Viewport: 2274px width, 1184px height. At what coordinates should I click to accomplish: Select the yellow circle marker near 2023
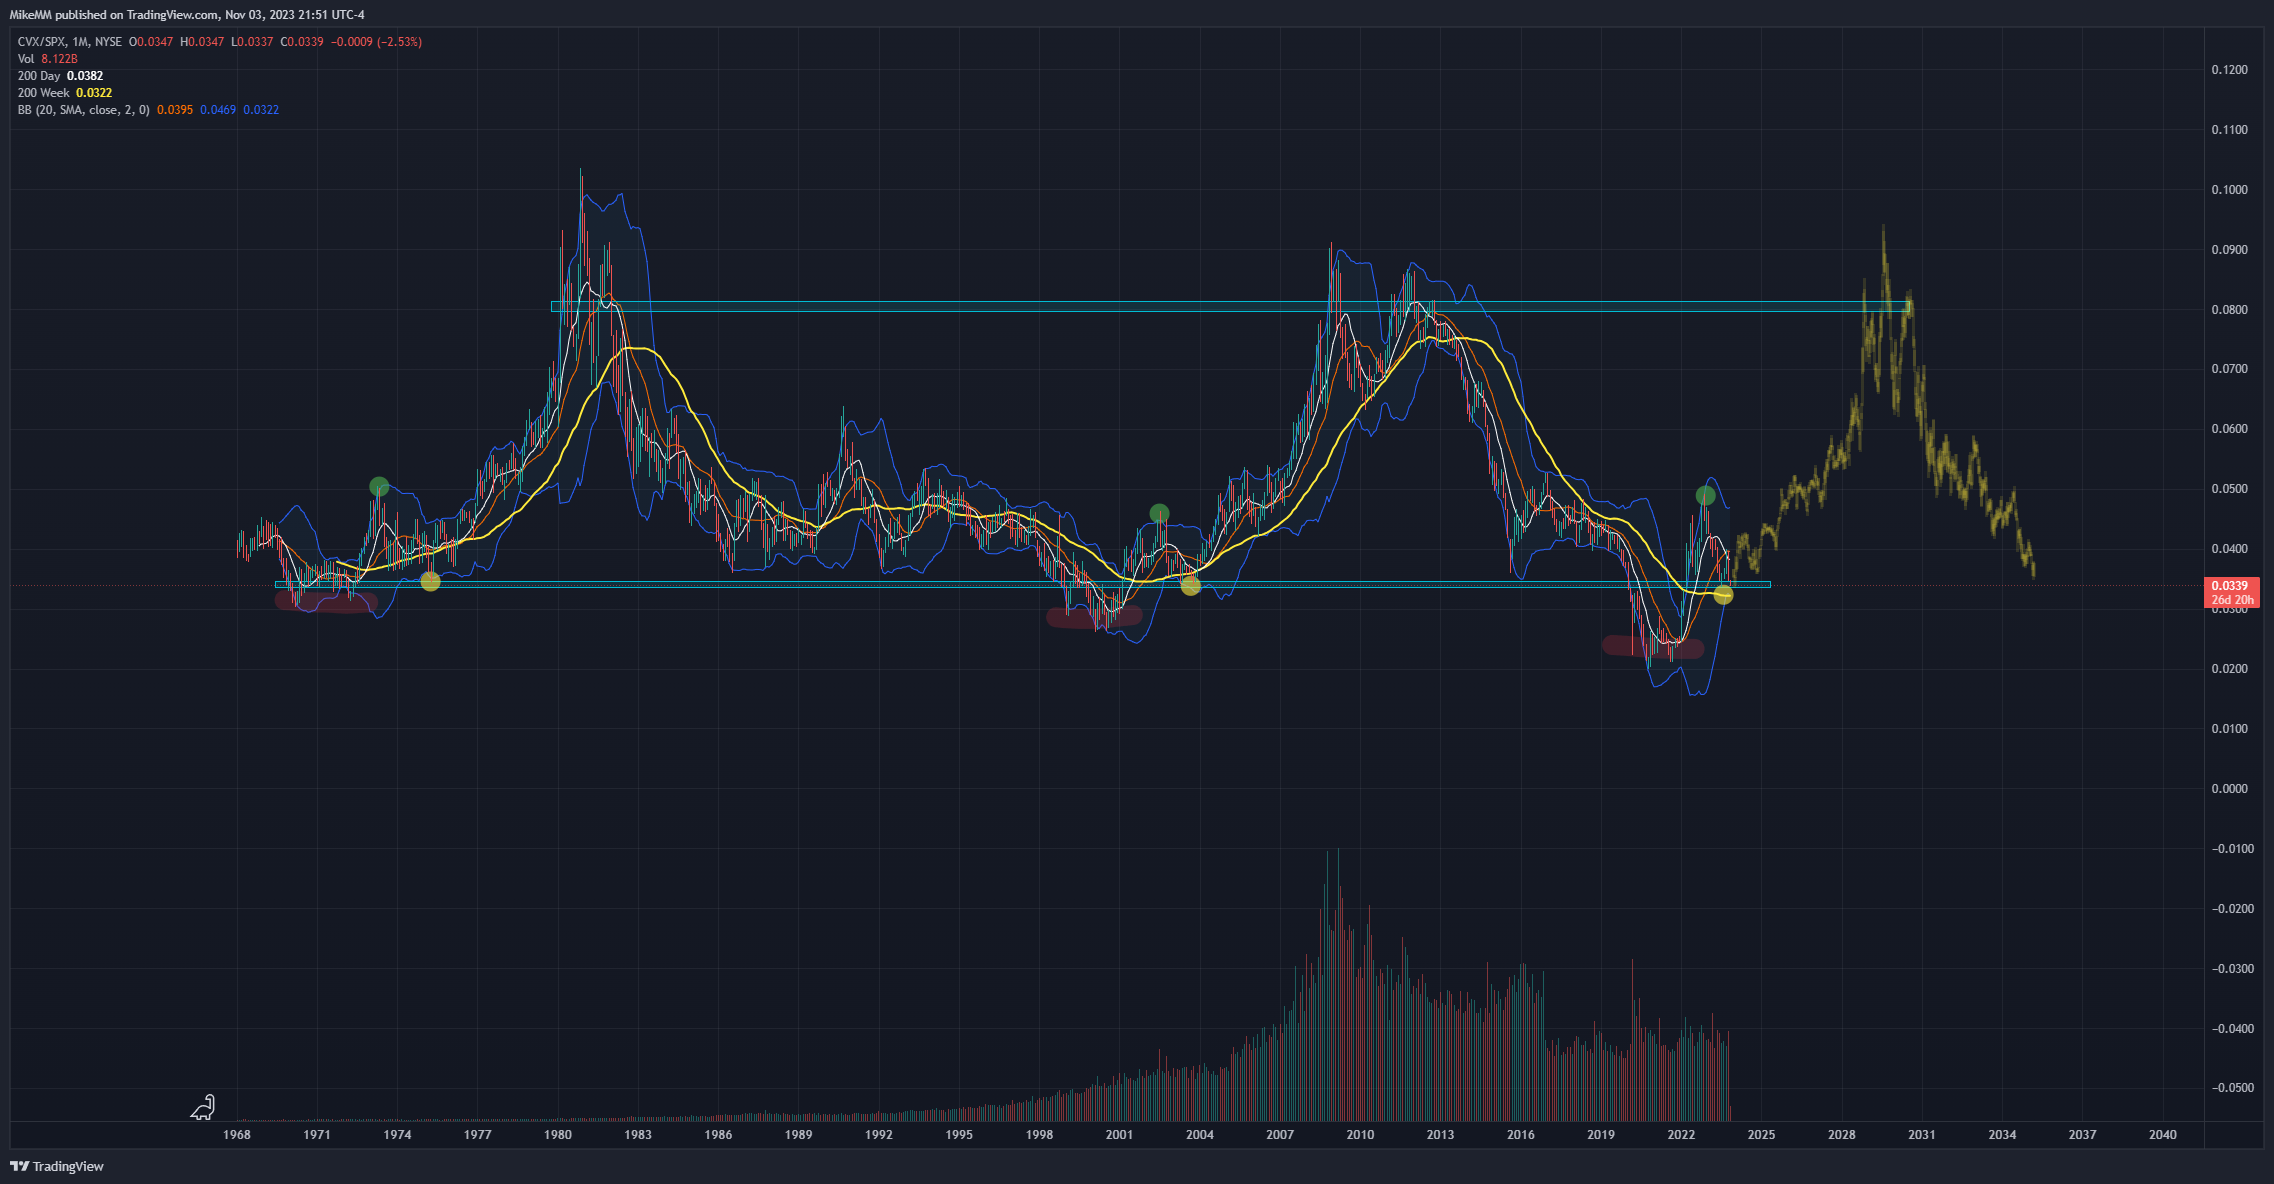click(1723, 595)
